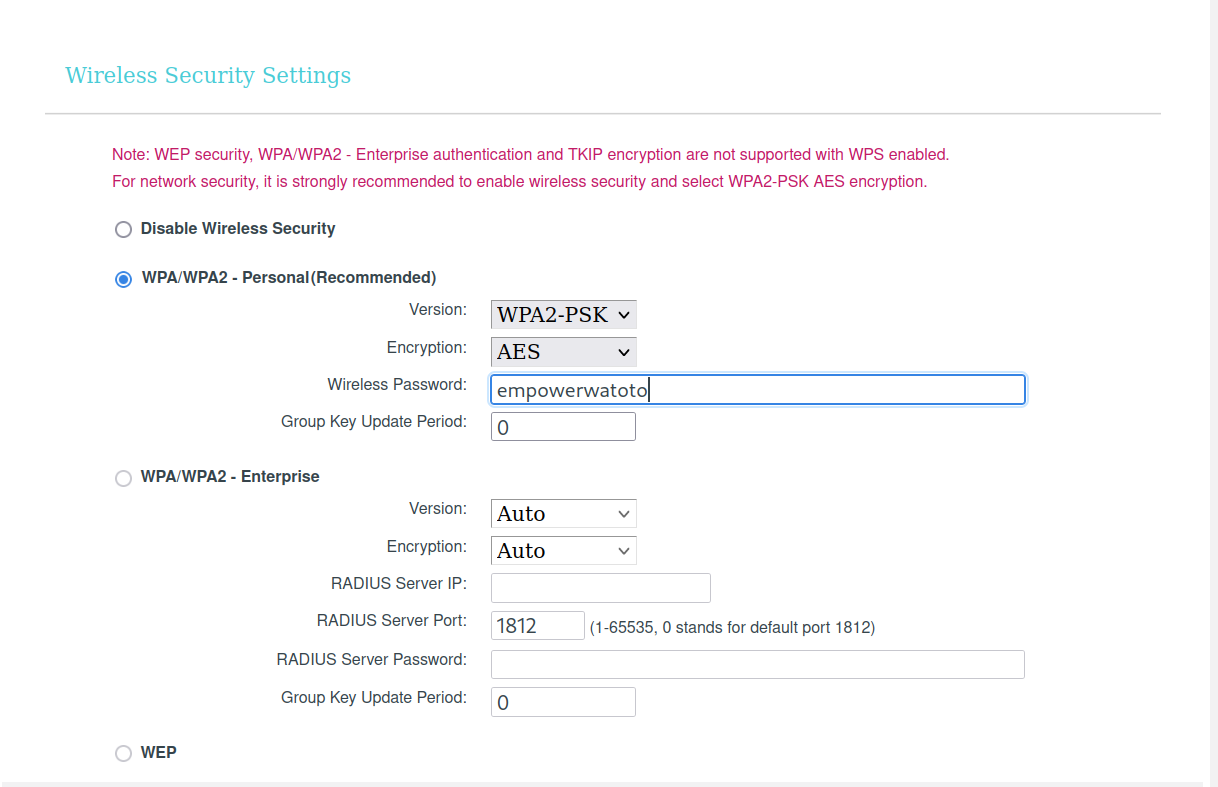
Task: Click the WPA2-PSK AES recommendation note line
Action: [519, 182]
